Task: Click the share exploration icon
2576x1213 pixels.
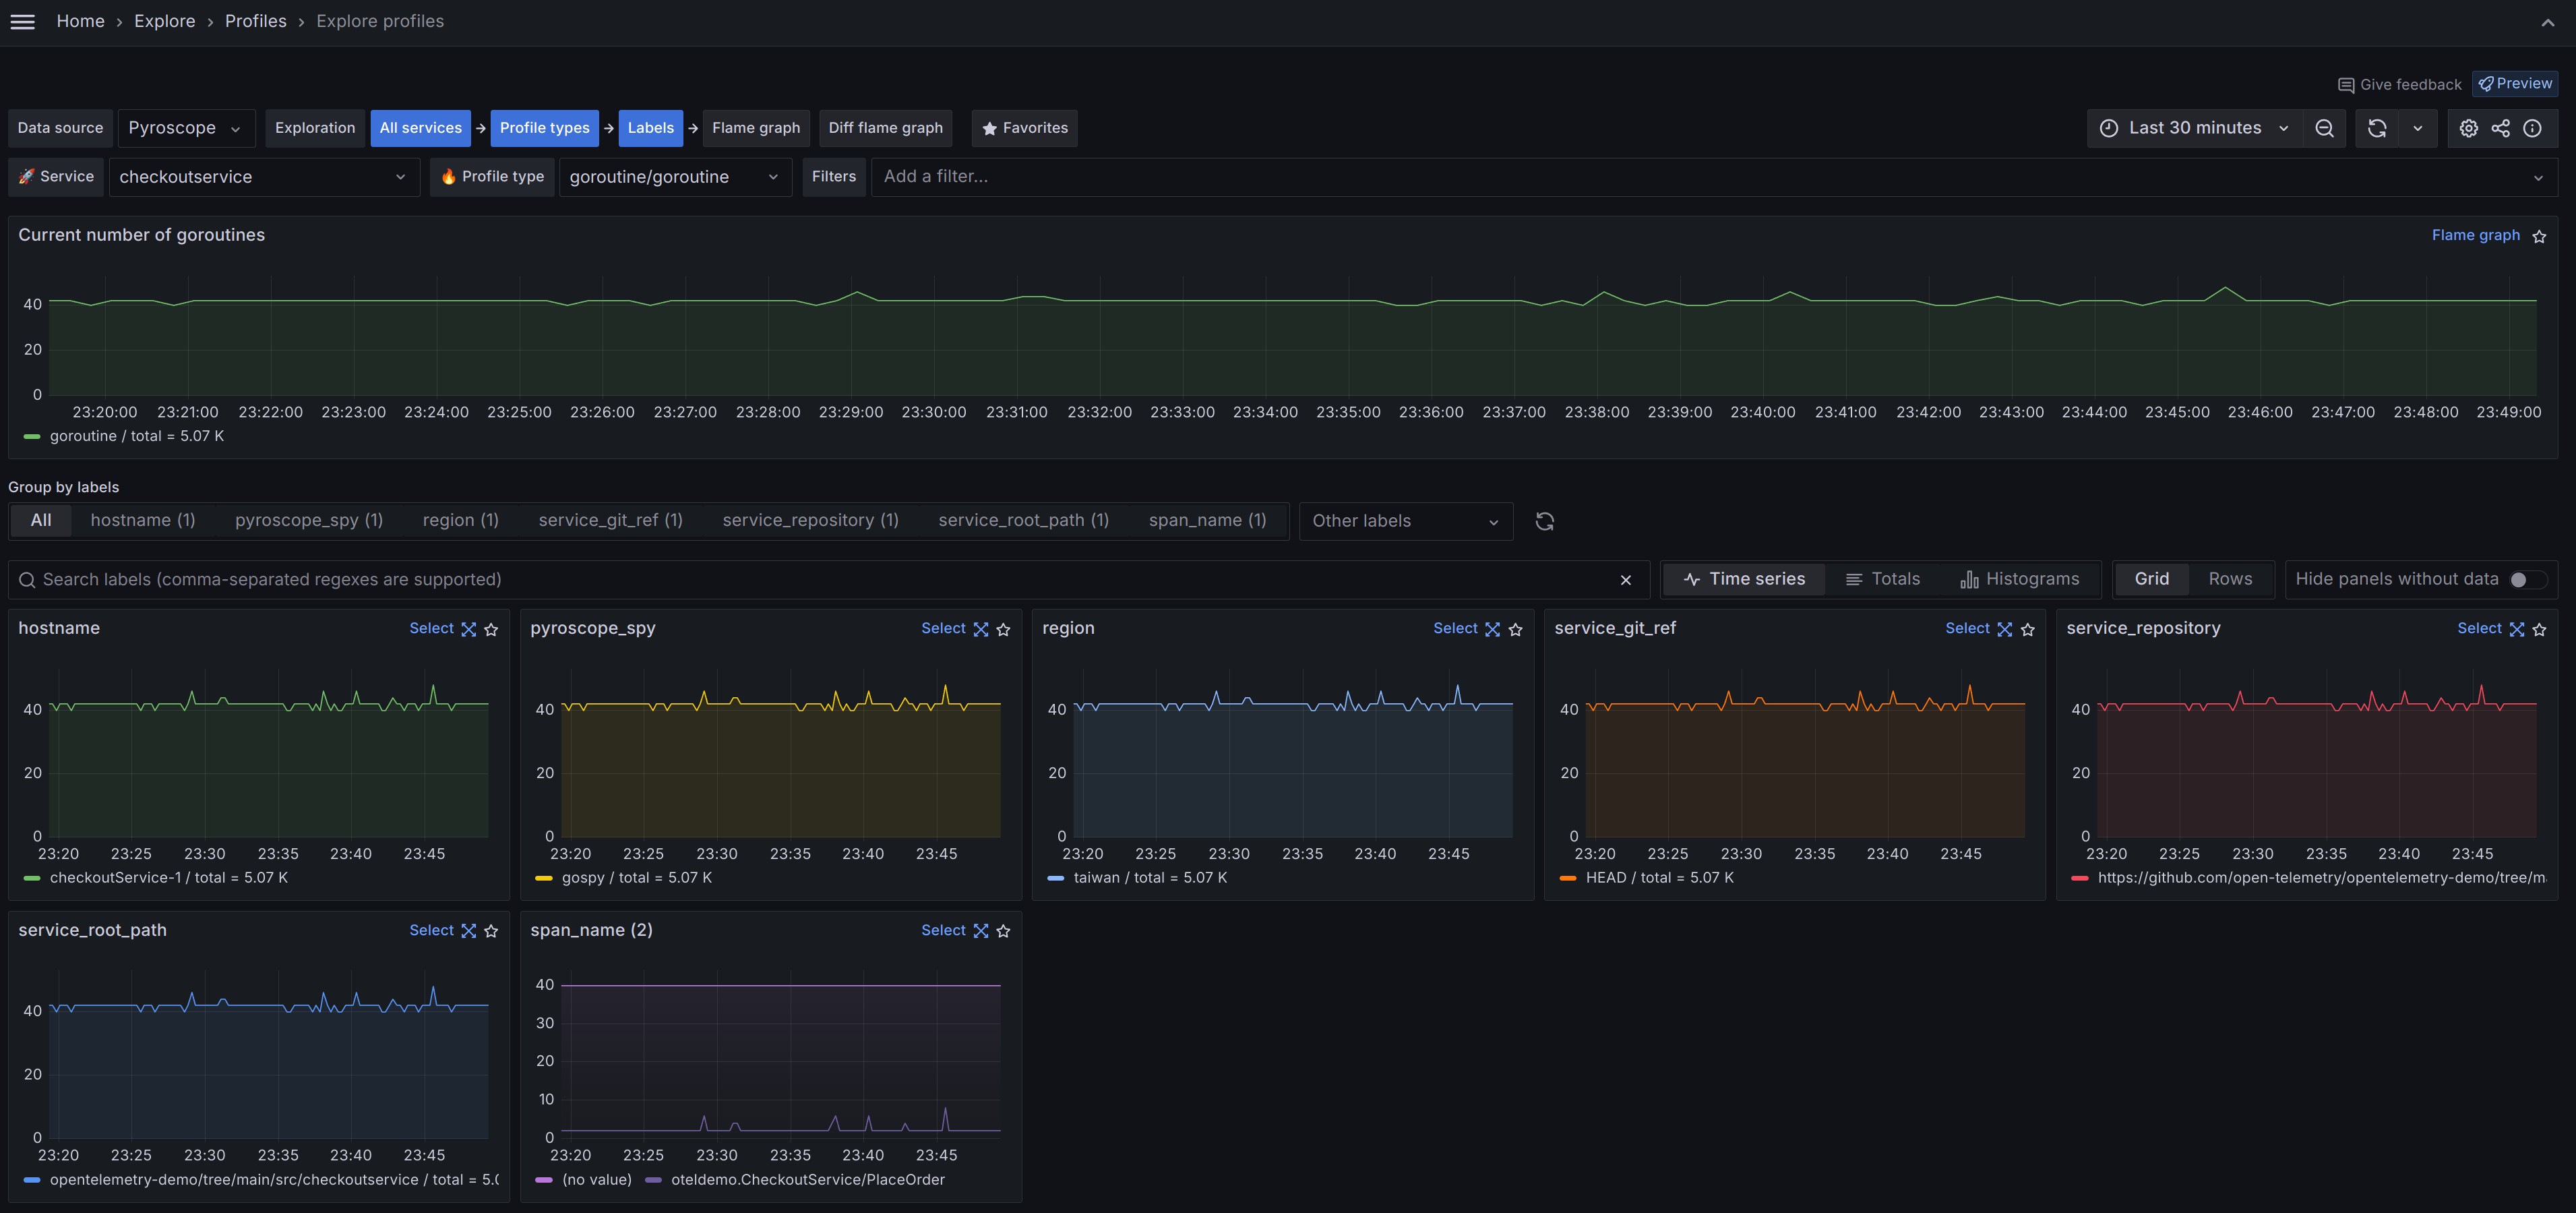Action: tap(2500, 128)
